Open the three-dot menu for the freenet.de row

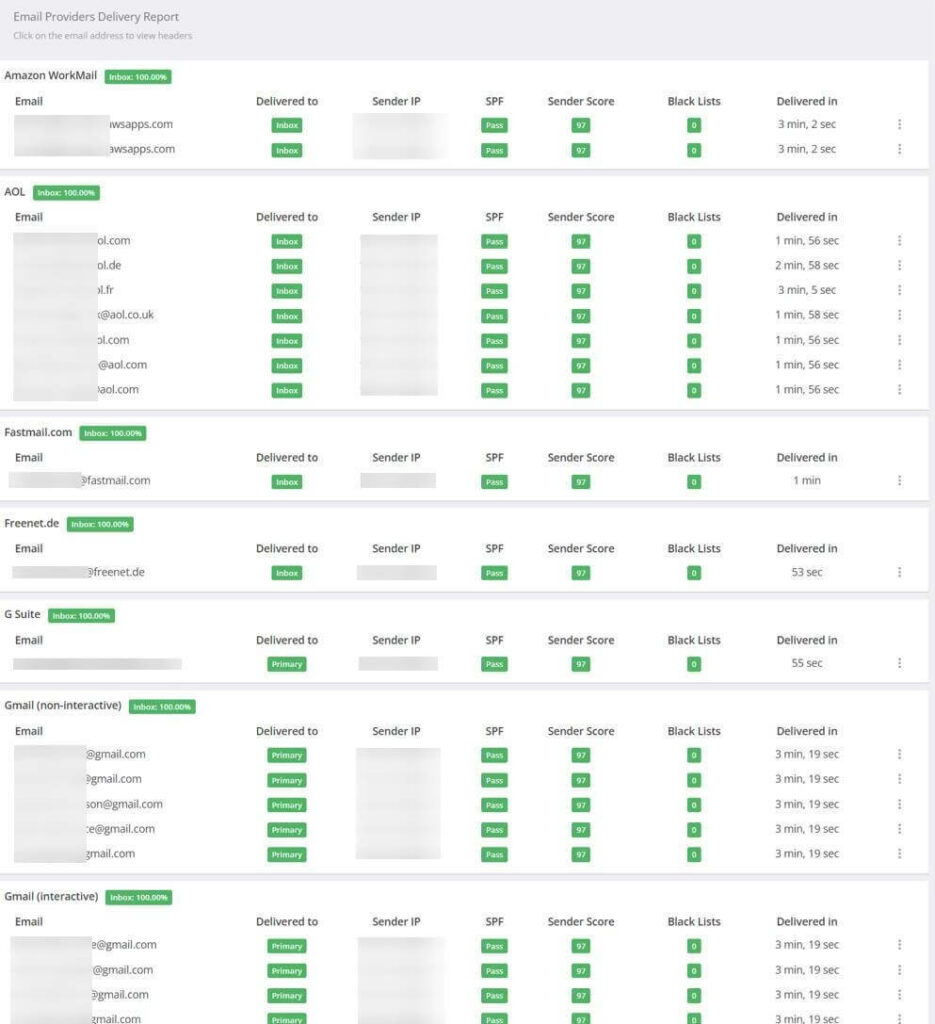tap(899, 572)
